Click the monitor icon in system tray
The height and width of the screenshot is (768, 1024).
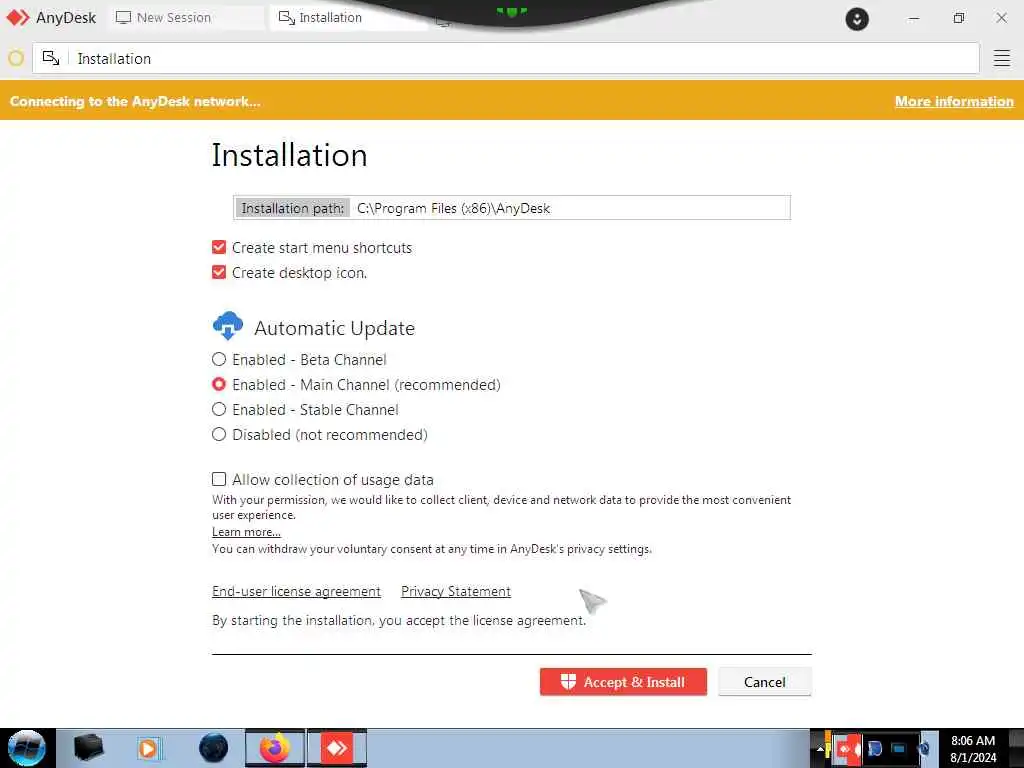coord(899,749)
